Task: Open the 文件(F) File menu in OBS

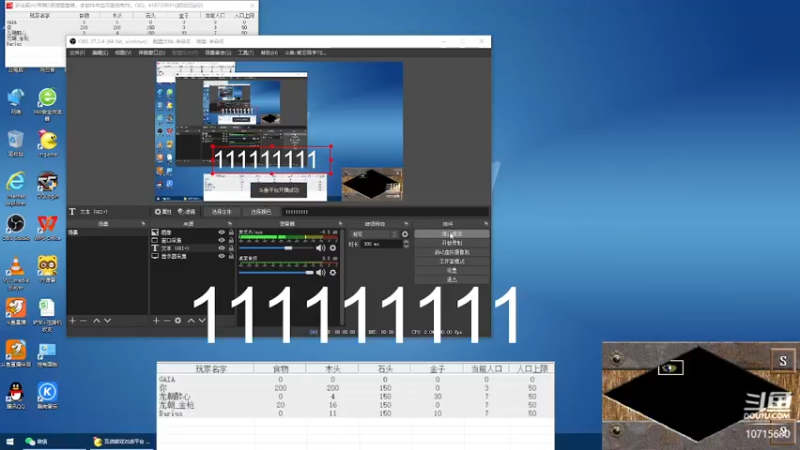Action: 78,53
